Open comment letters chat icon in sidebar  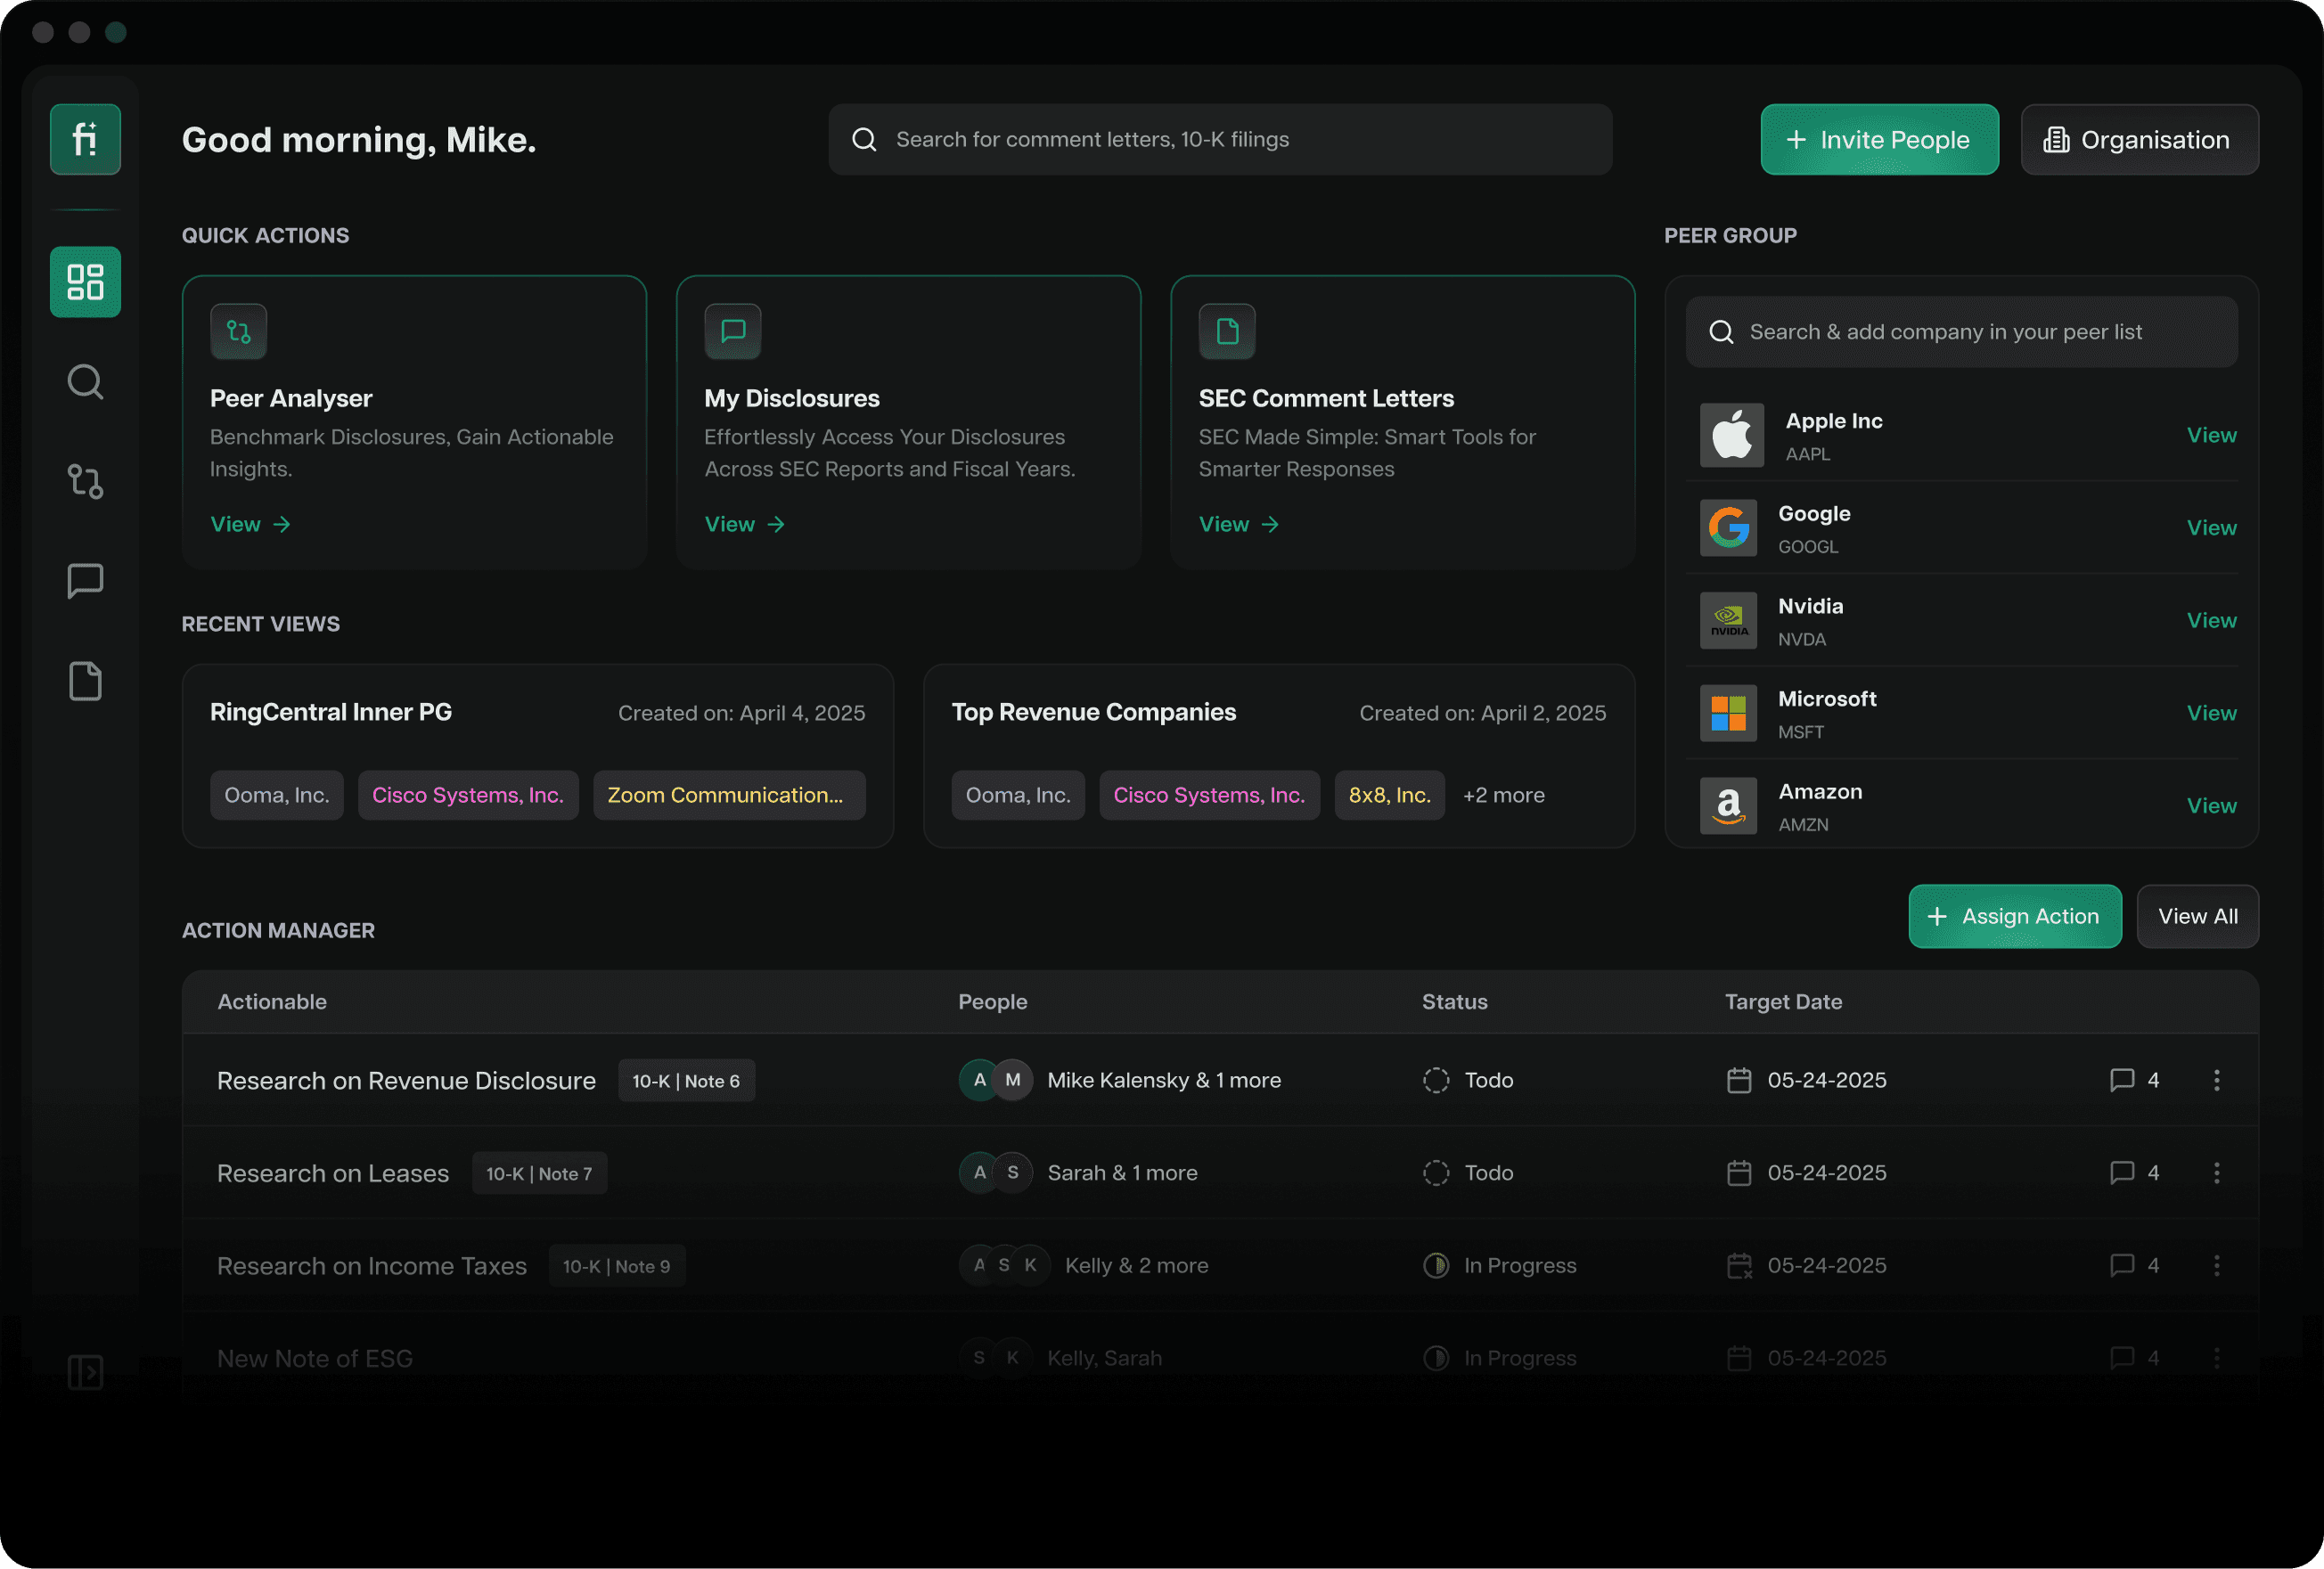(x=85, y=581)
